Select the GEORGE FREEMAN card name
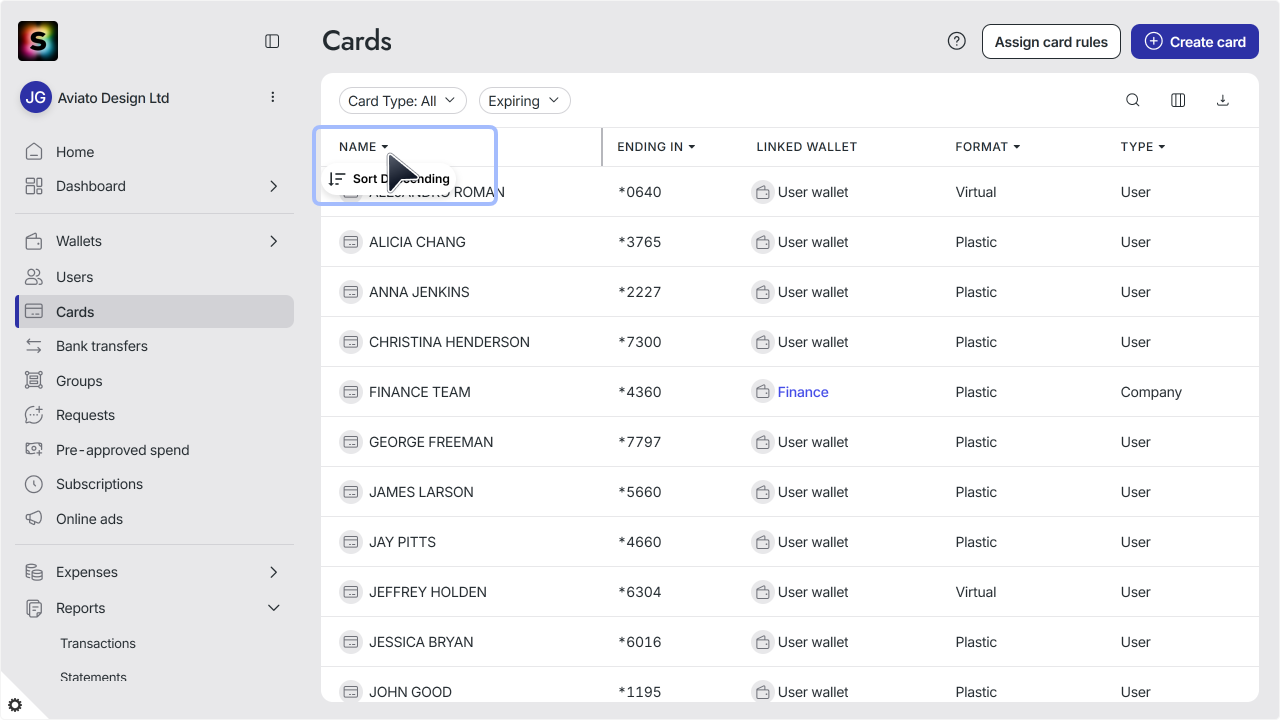 tap(431, 442)
